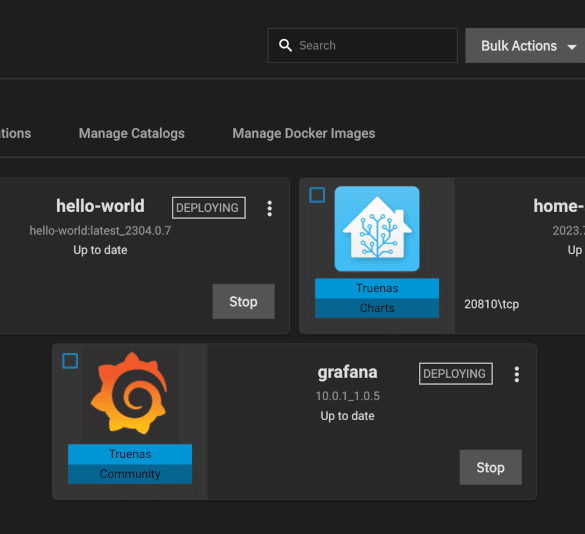
Task: Click grafana version 10.0.1_1.0.5 text
Action: (x=347, y=396)
